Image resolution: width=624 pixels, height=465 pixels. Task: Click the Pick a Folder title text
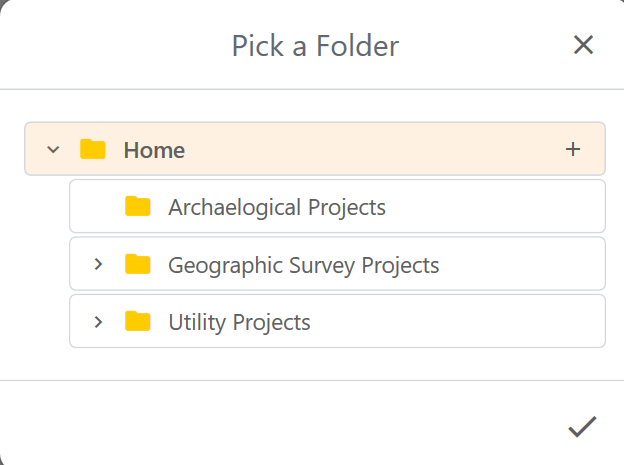click(x=315, y=45)
